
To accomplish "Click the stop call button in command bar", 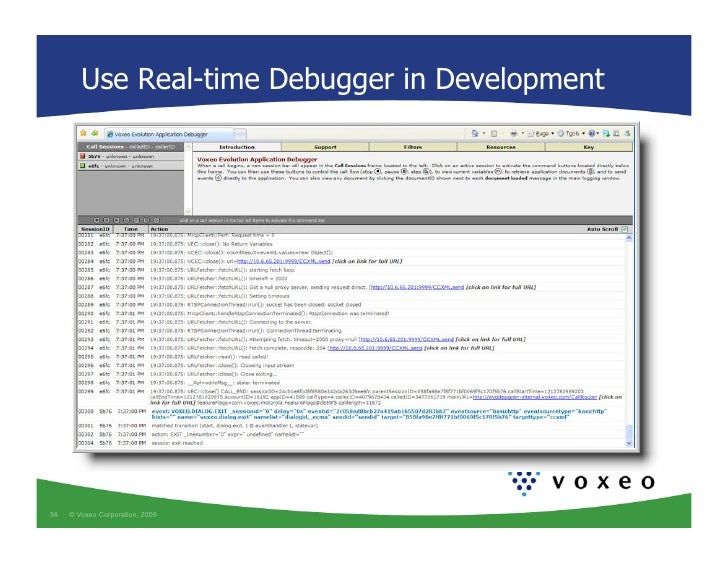I will 97,220.
